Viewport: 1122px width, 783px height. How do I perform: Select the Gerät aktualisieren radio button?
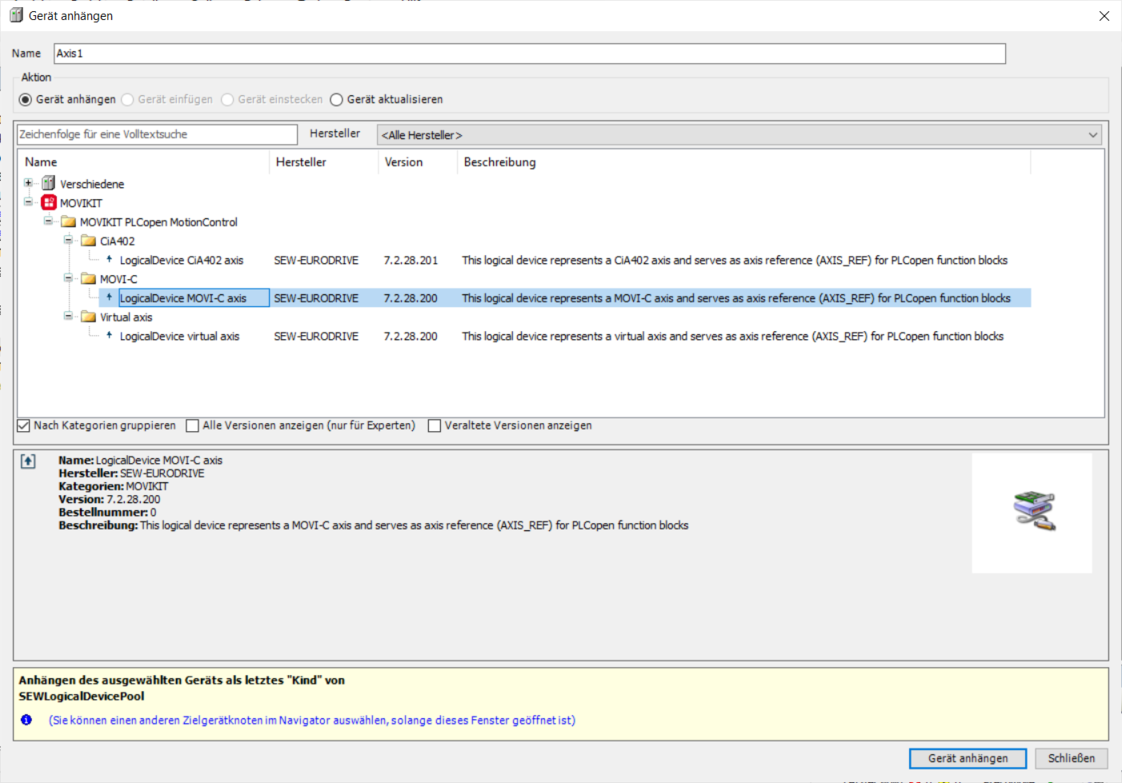coord(336,100)
